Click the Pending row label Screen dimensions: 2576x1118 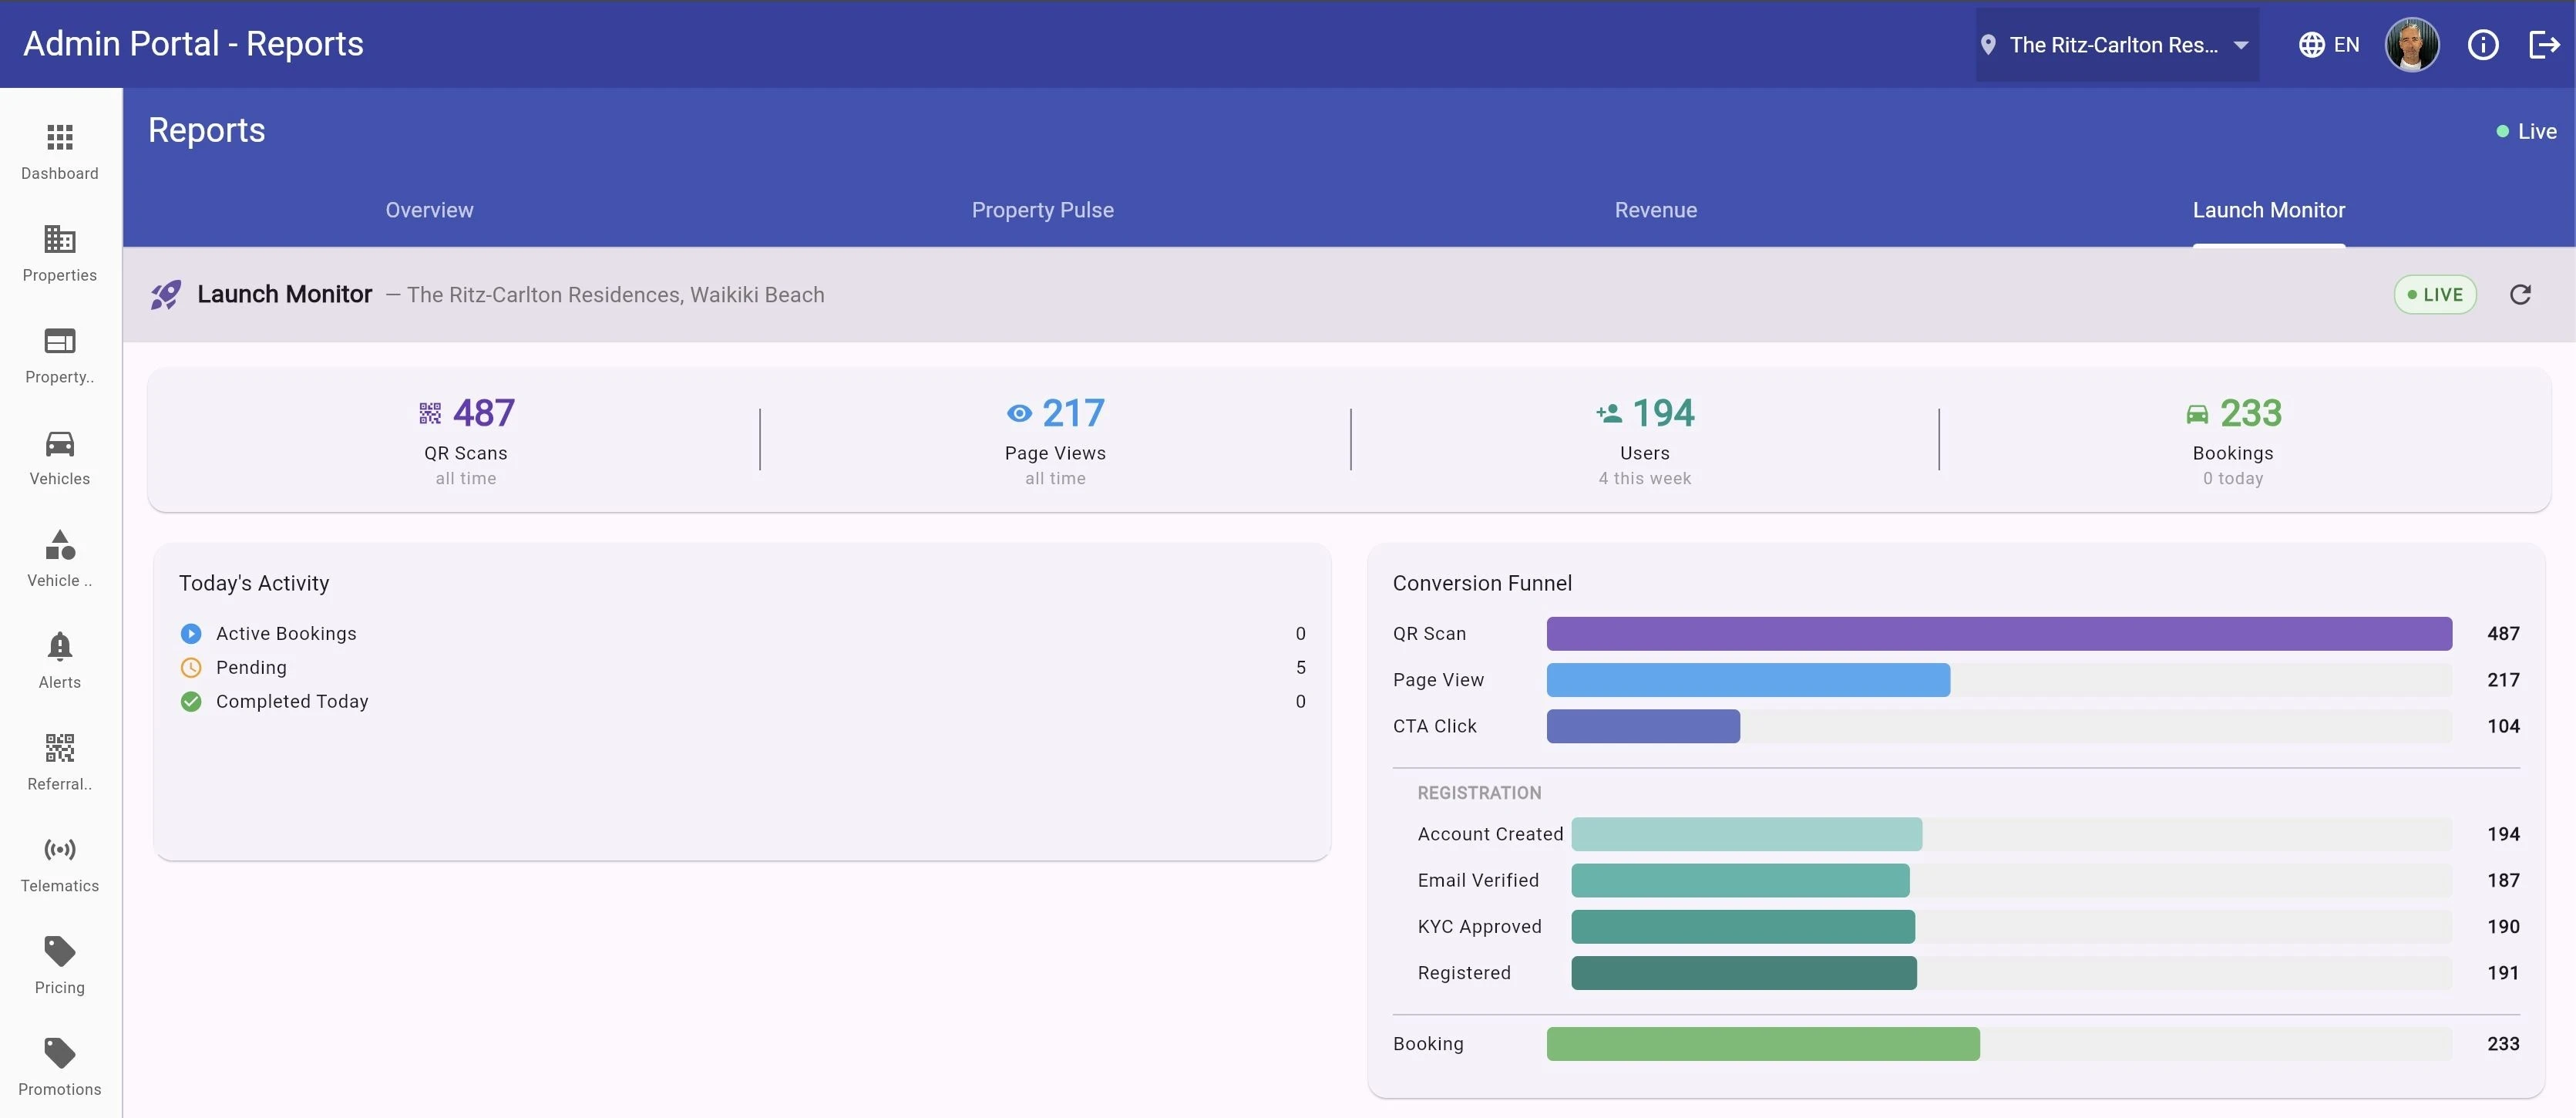[x=251, y=668]
